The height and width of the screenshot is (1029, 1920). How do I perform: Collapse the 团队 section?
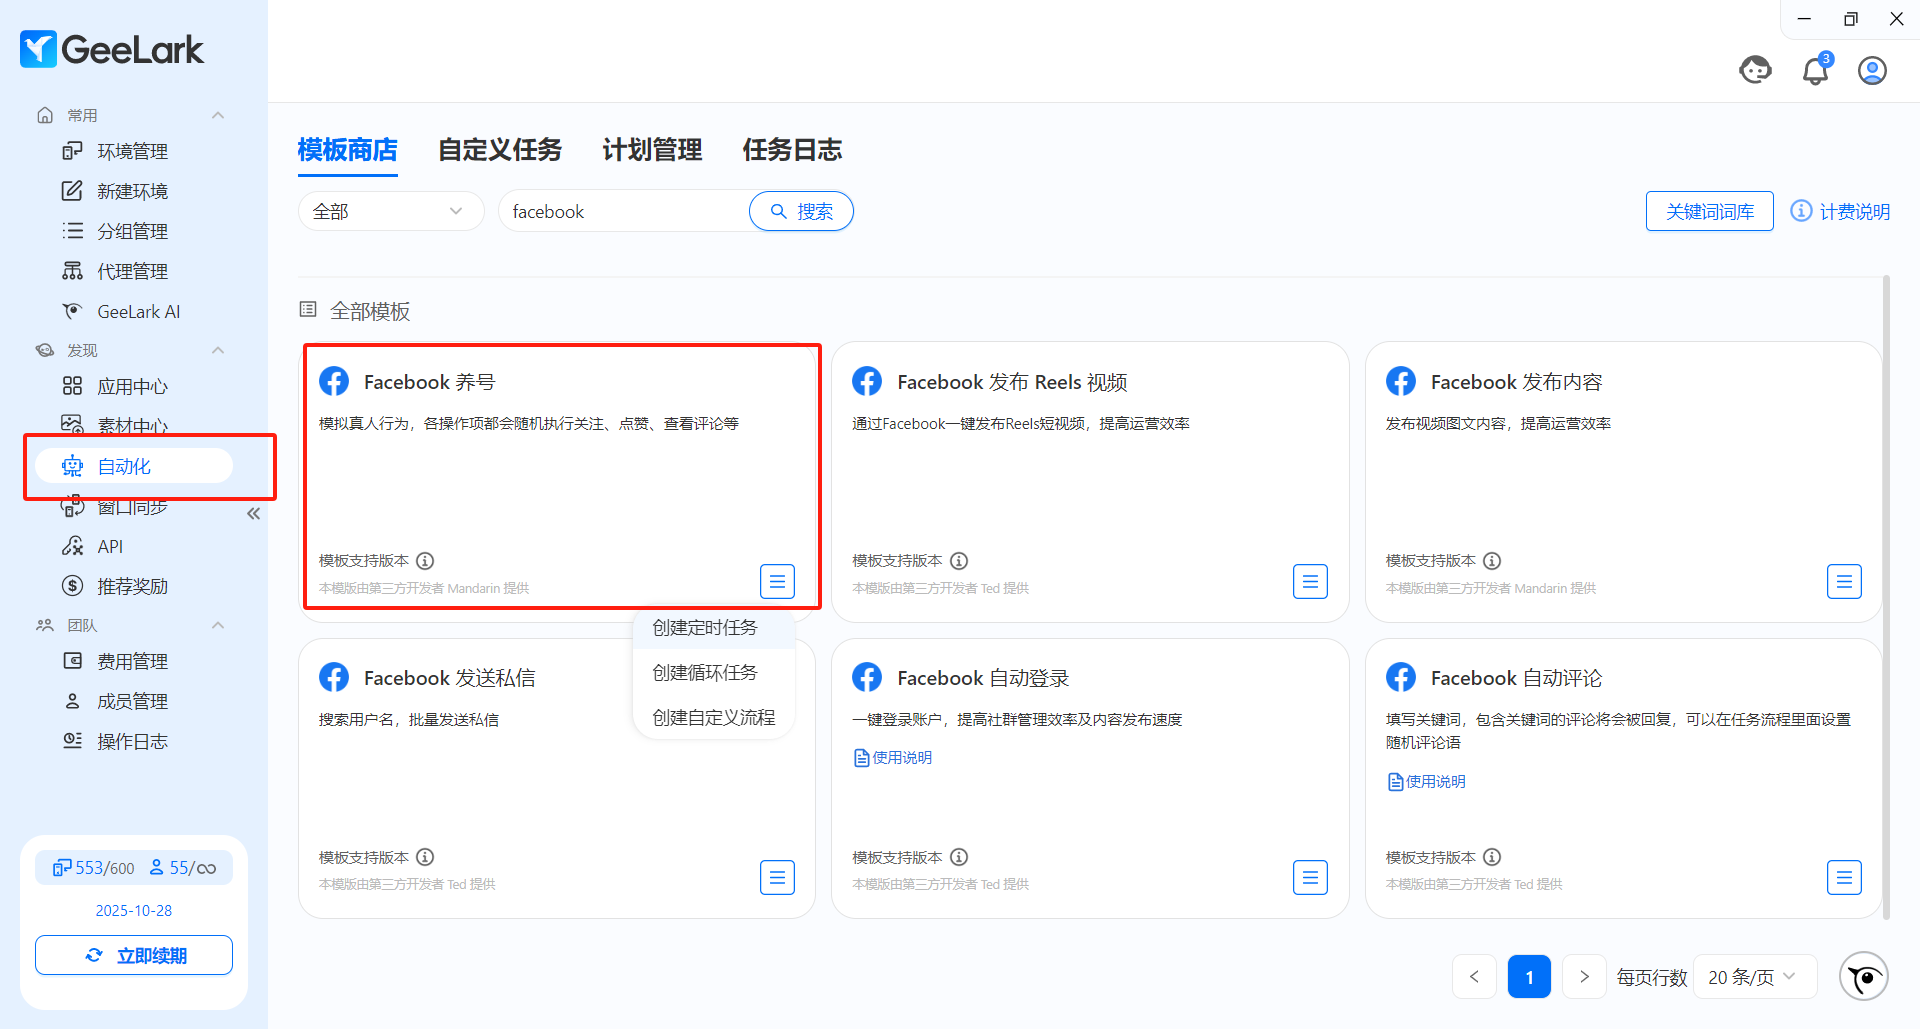[x=218, y=625]
